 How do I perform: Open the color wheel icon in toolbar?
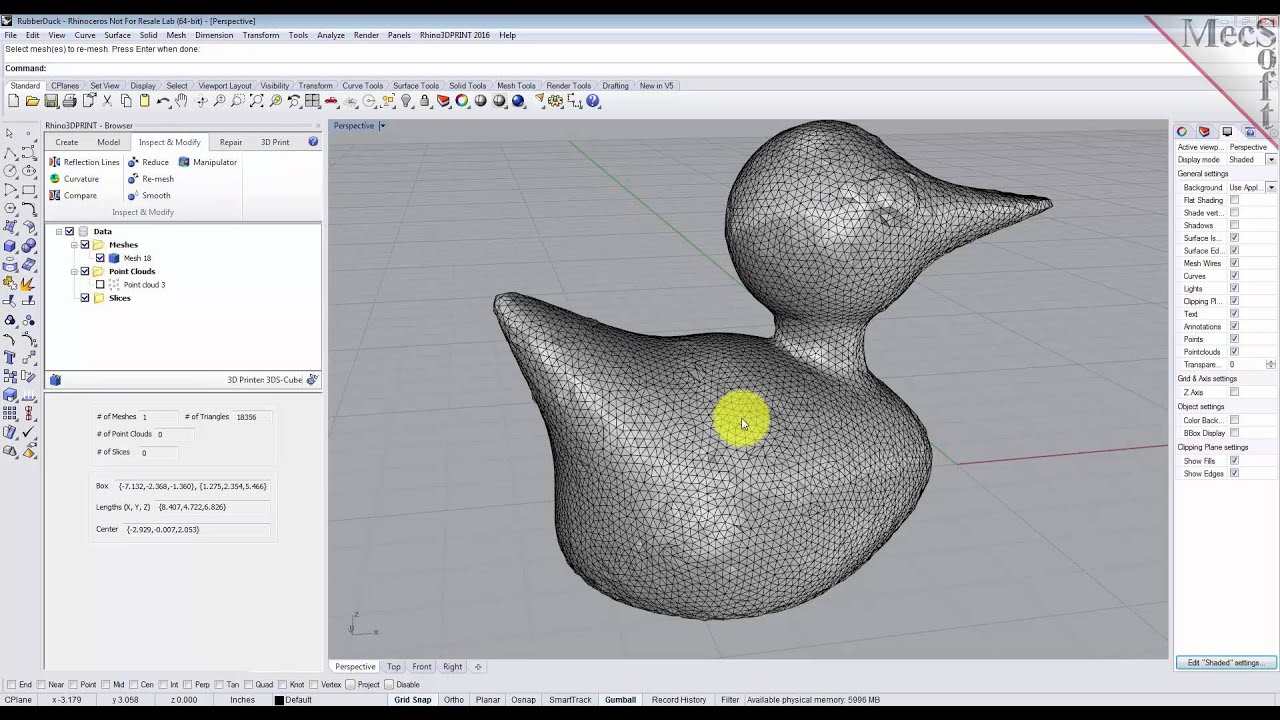(x=462, y=101)
